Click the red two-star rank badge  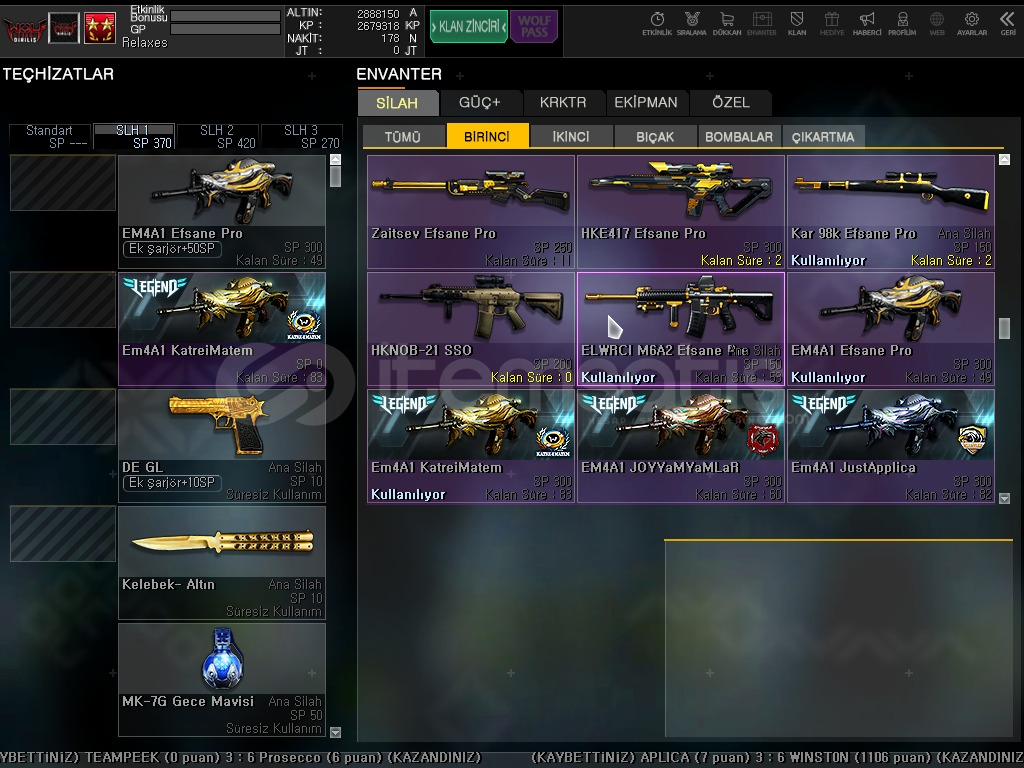(x=100, y=29)
